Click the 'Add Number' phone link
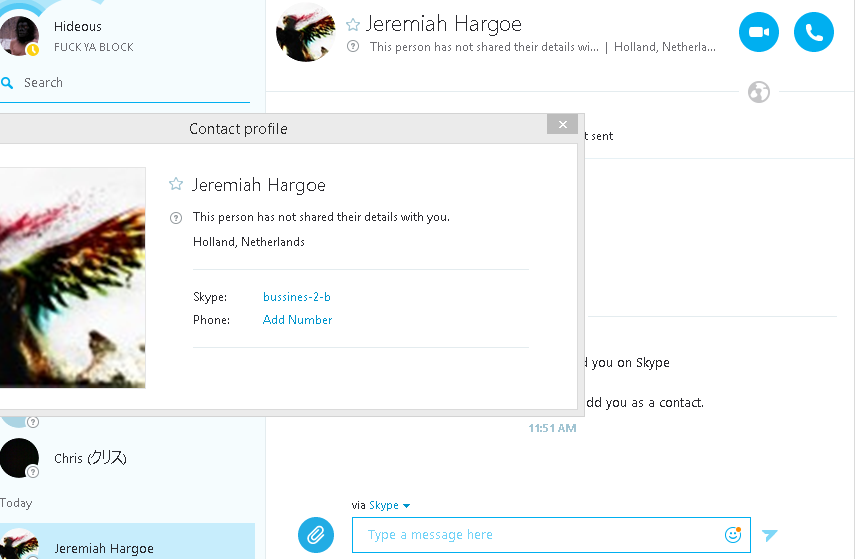855x559 pixels. click(297, 320)
